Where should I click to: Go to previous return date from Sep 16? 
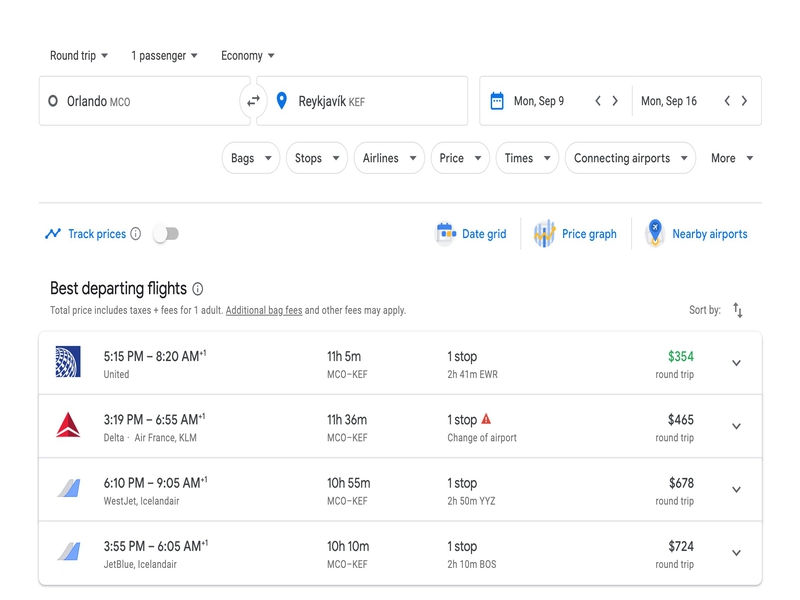coord(727,101)
